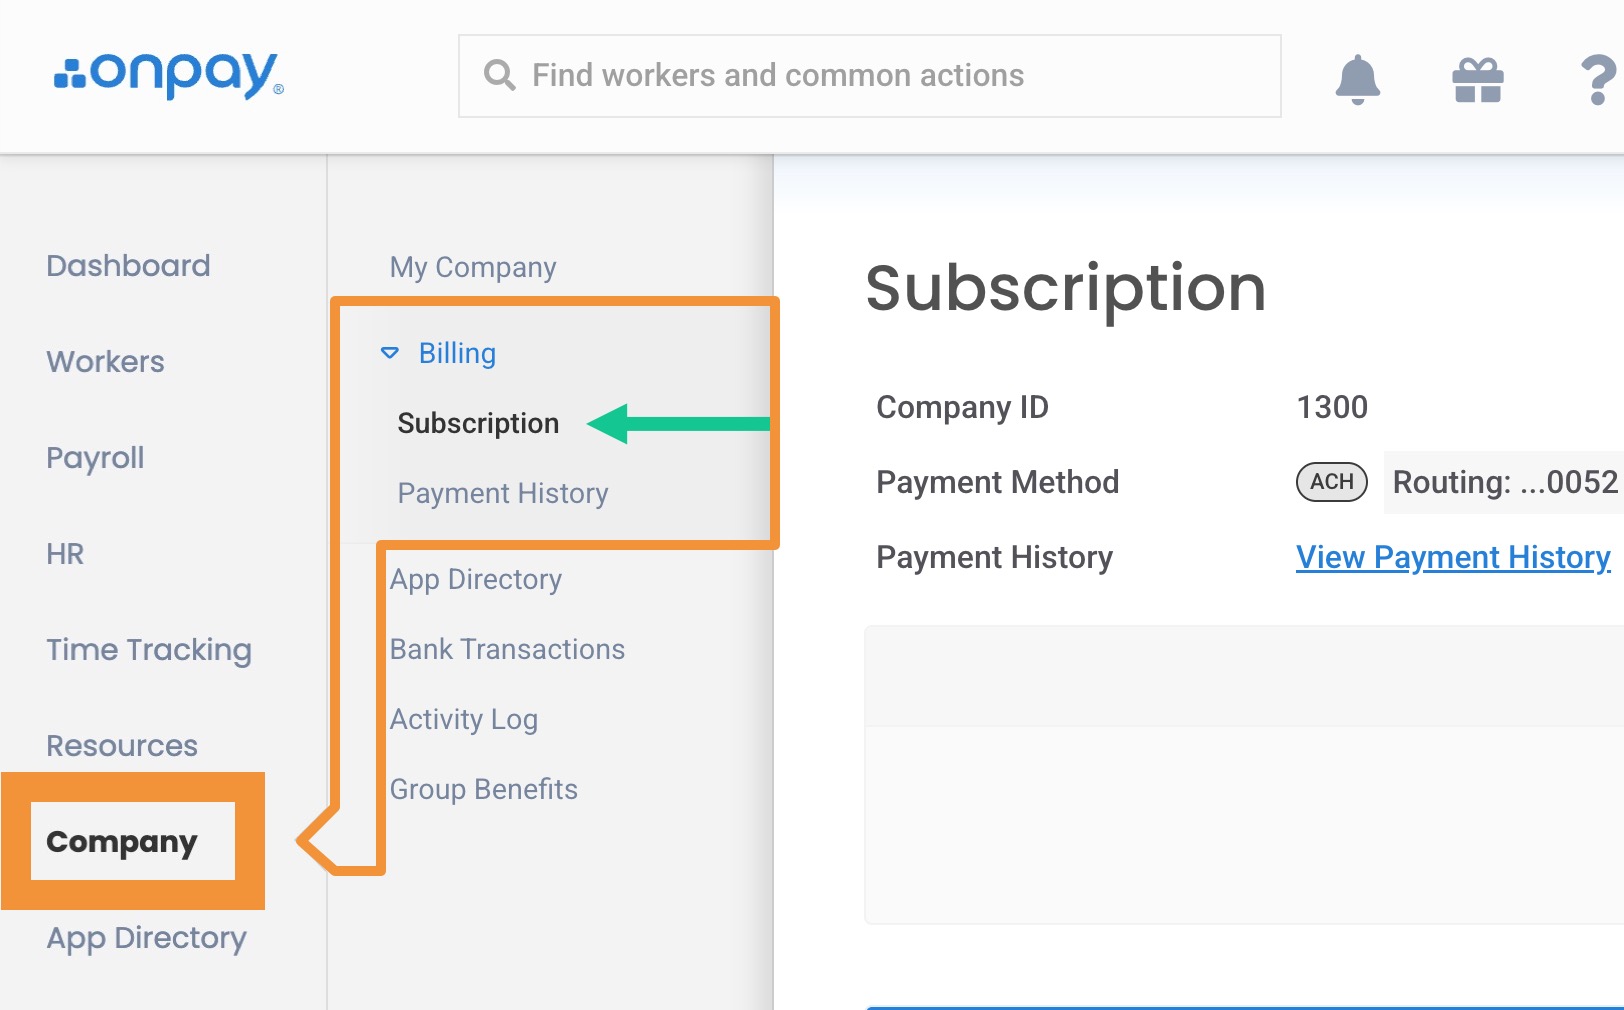Open Dashboard from sidebar
The width and height of the screenshot is (1624, 1010).
point(128,266)
